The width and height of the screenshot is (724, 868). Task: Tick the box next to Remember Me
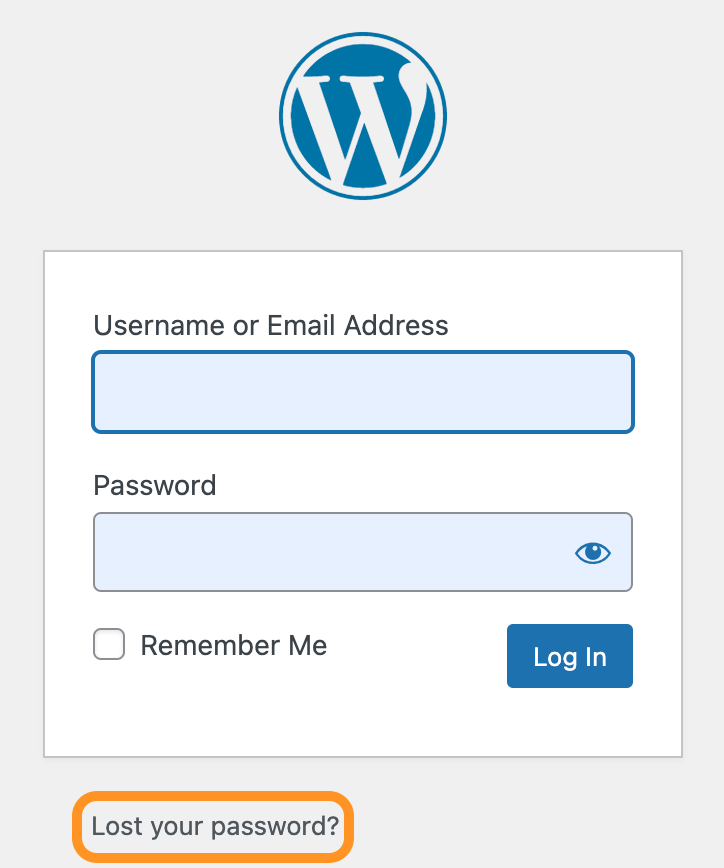(x=108, y=645)
